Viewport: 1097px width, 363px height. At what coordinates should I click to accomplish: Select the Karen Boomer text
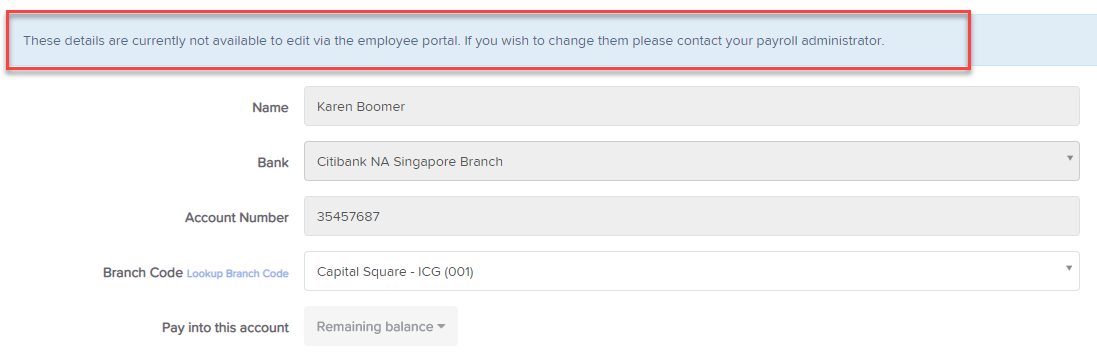click(360, 107)
